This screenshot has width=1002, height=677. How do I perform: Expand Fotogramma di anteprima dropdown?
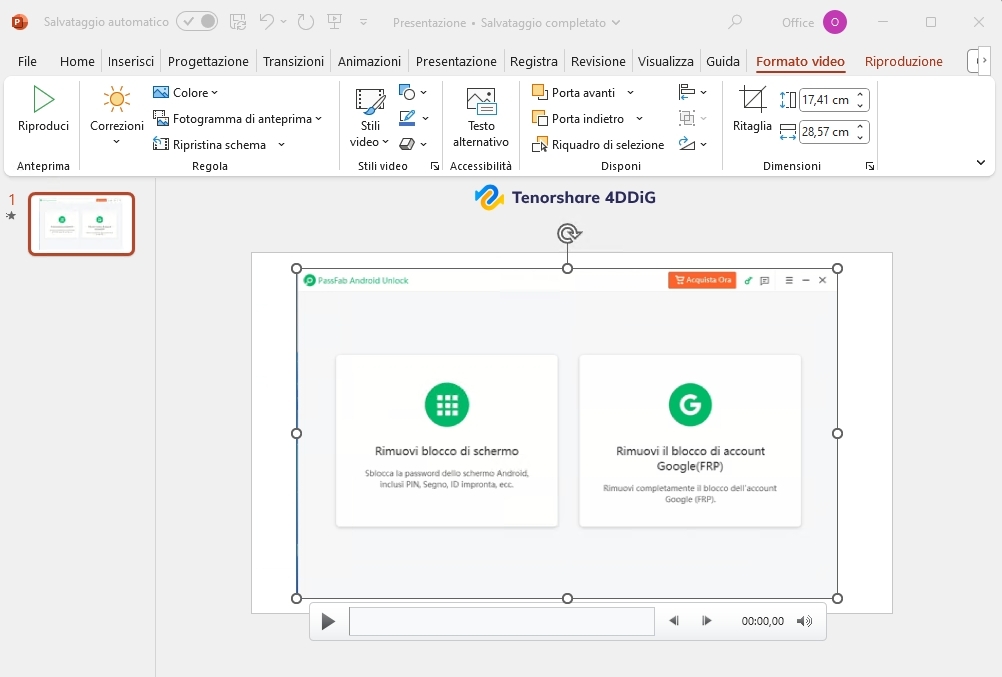319,119
